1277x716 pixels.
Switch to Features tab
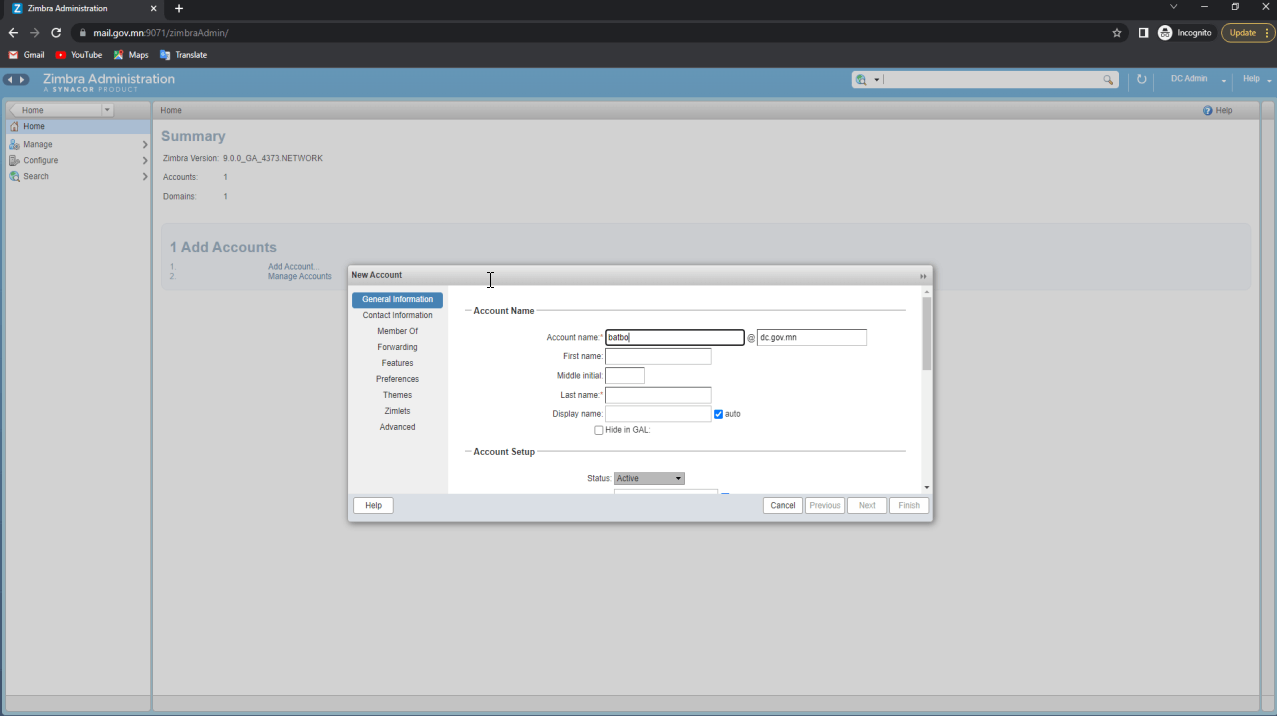(x=397, y=364)
